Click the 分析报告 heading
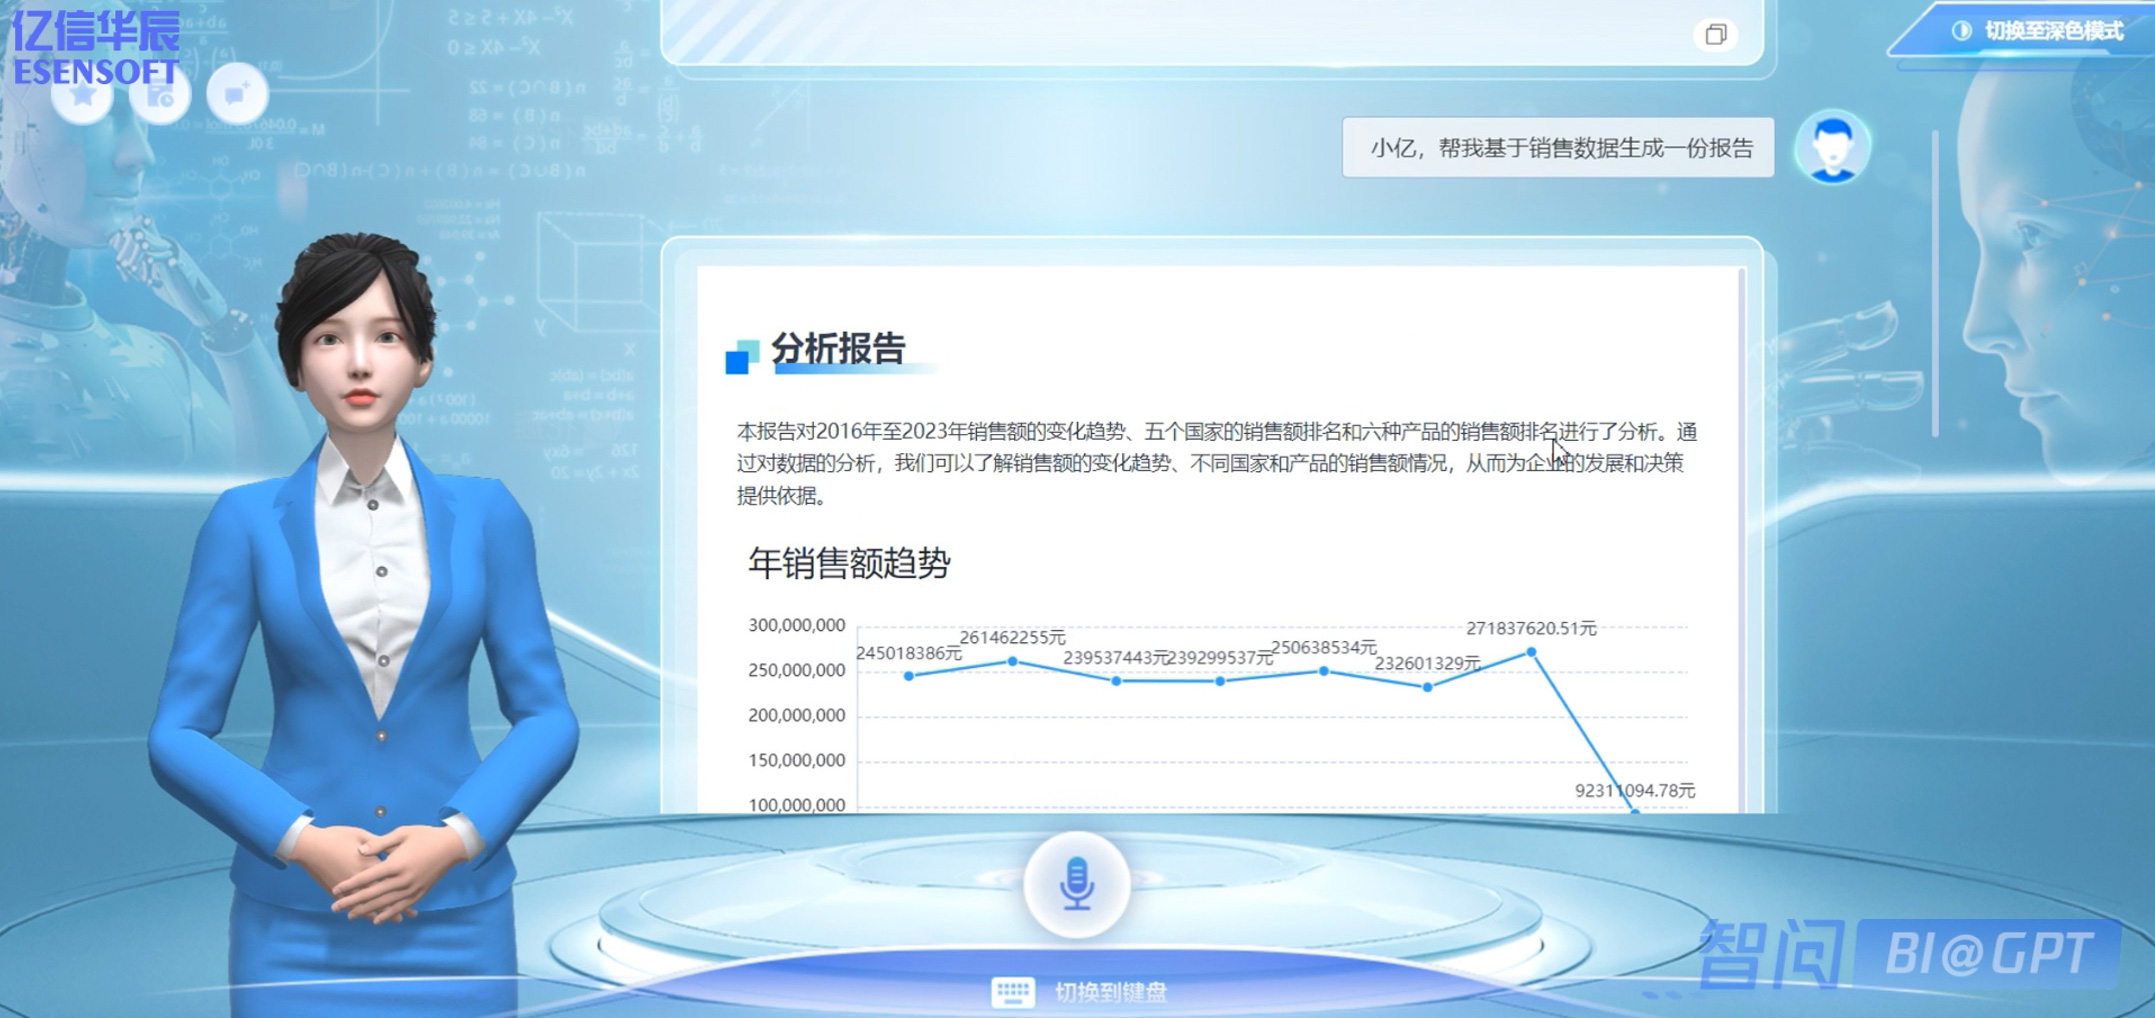This screenshot has width=2155, height=1018. 838,349
